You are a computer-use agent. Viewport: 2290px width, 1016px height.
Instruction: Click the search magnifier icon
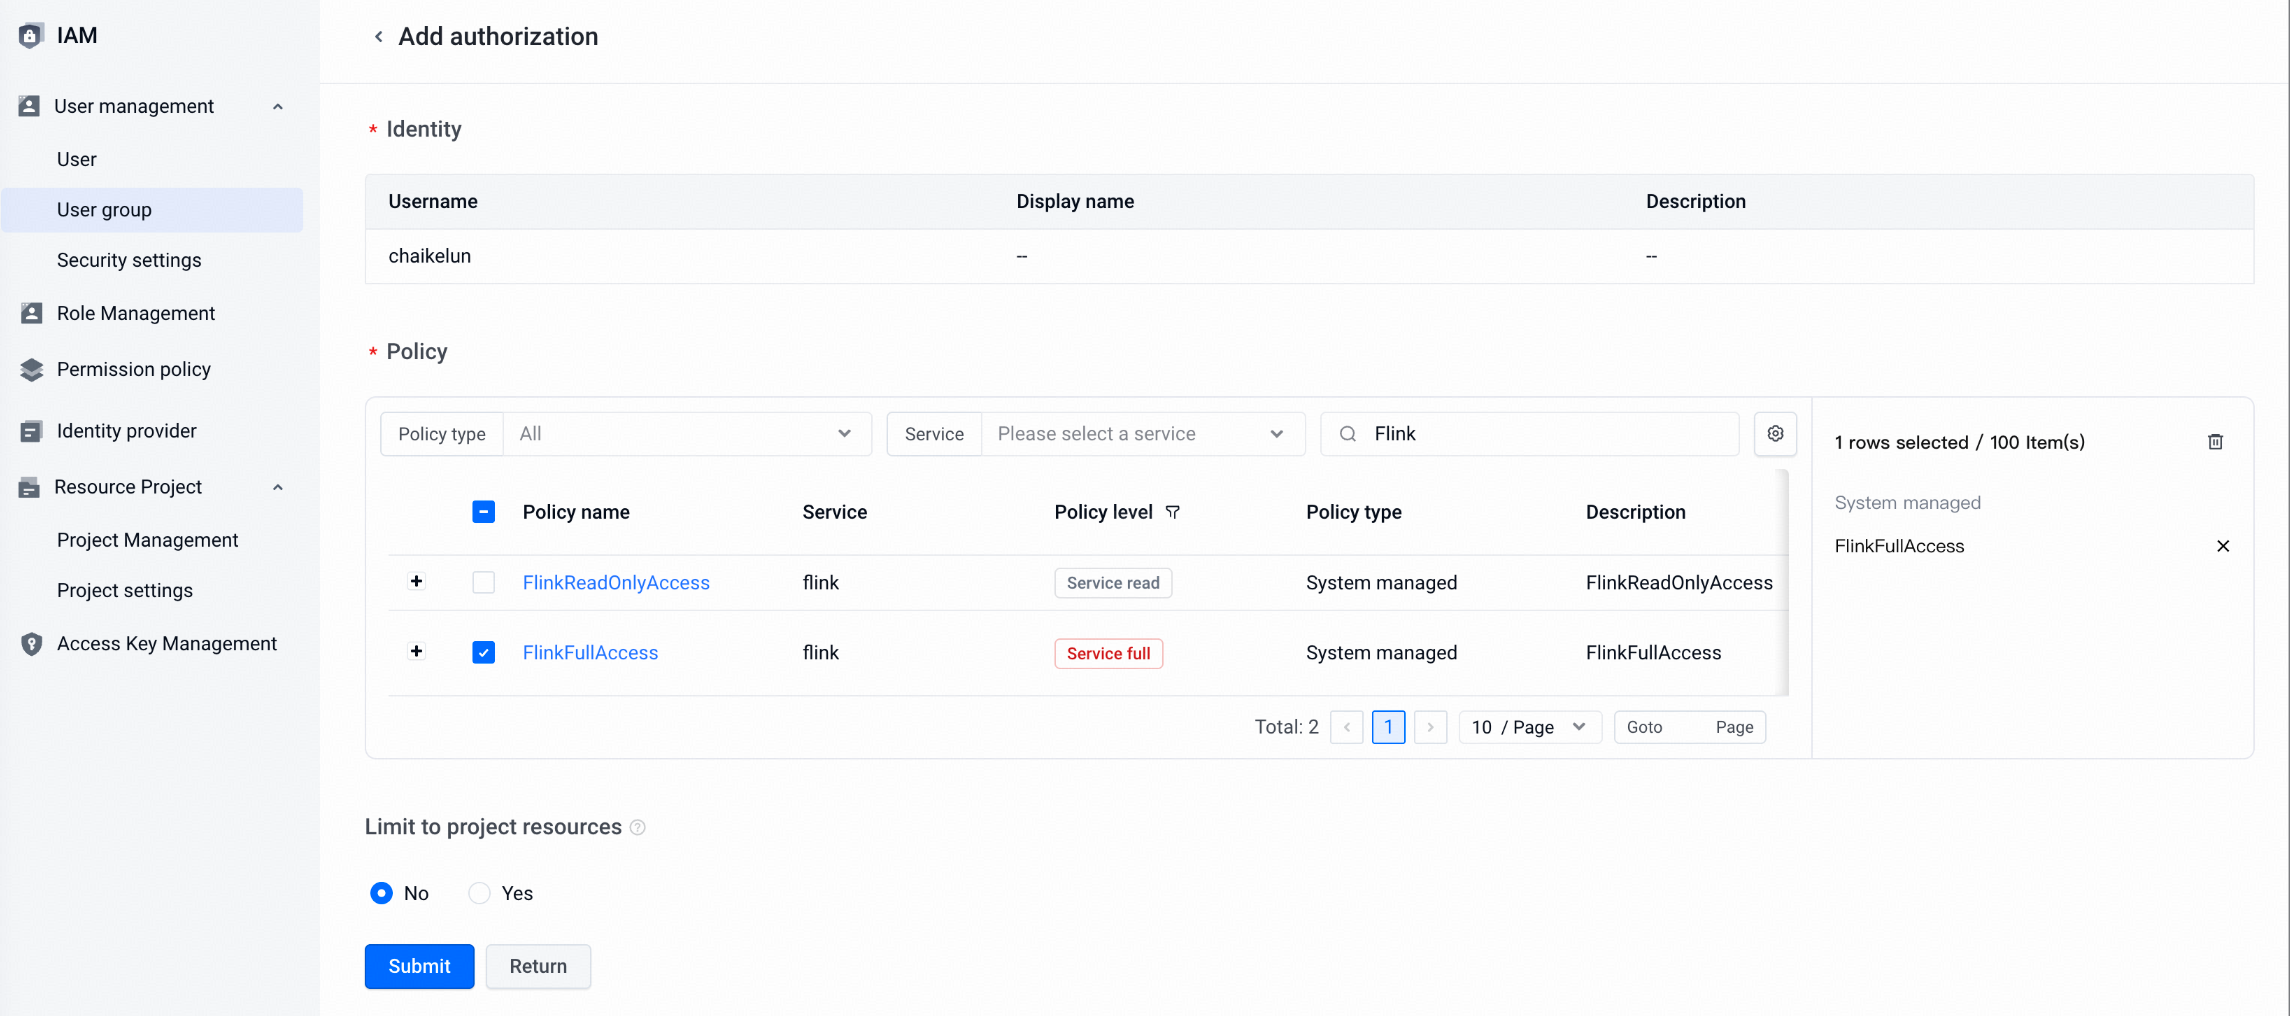point(1348,434)
